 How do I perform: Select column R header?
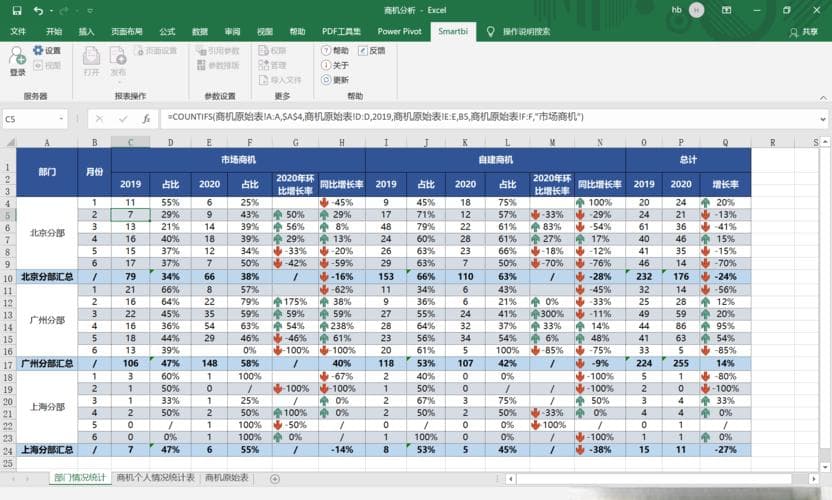[x=773, y=142]
